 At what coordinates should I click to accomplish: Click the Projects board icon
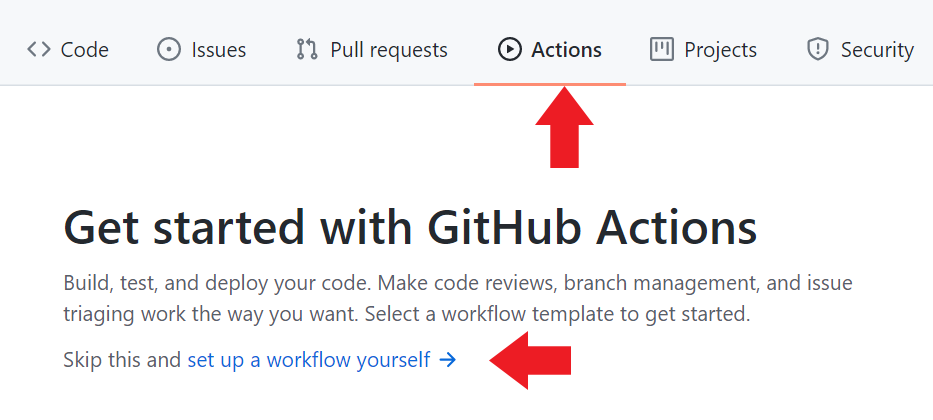[662, 49]
